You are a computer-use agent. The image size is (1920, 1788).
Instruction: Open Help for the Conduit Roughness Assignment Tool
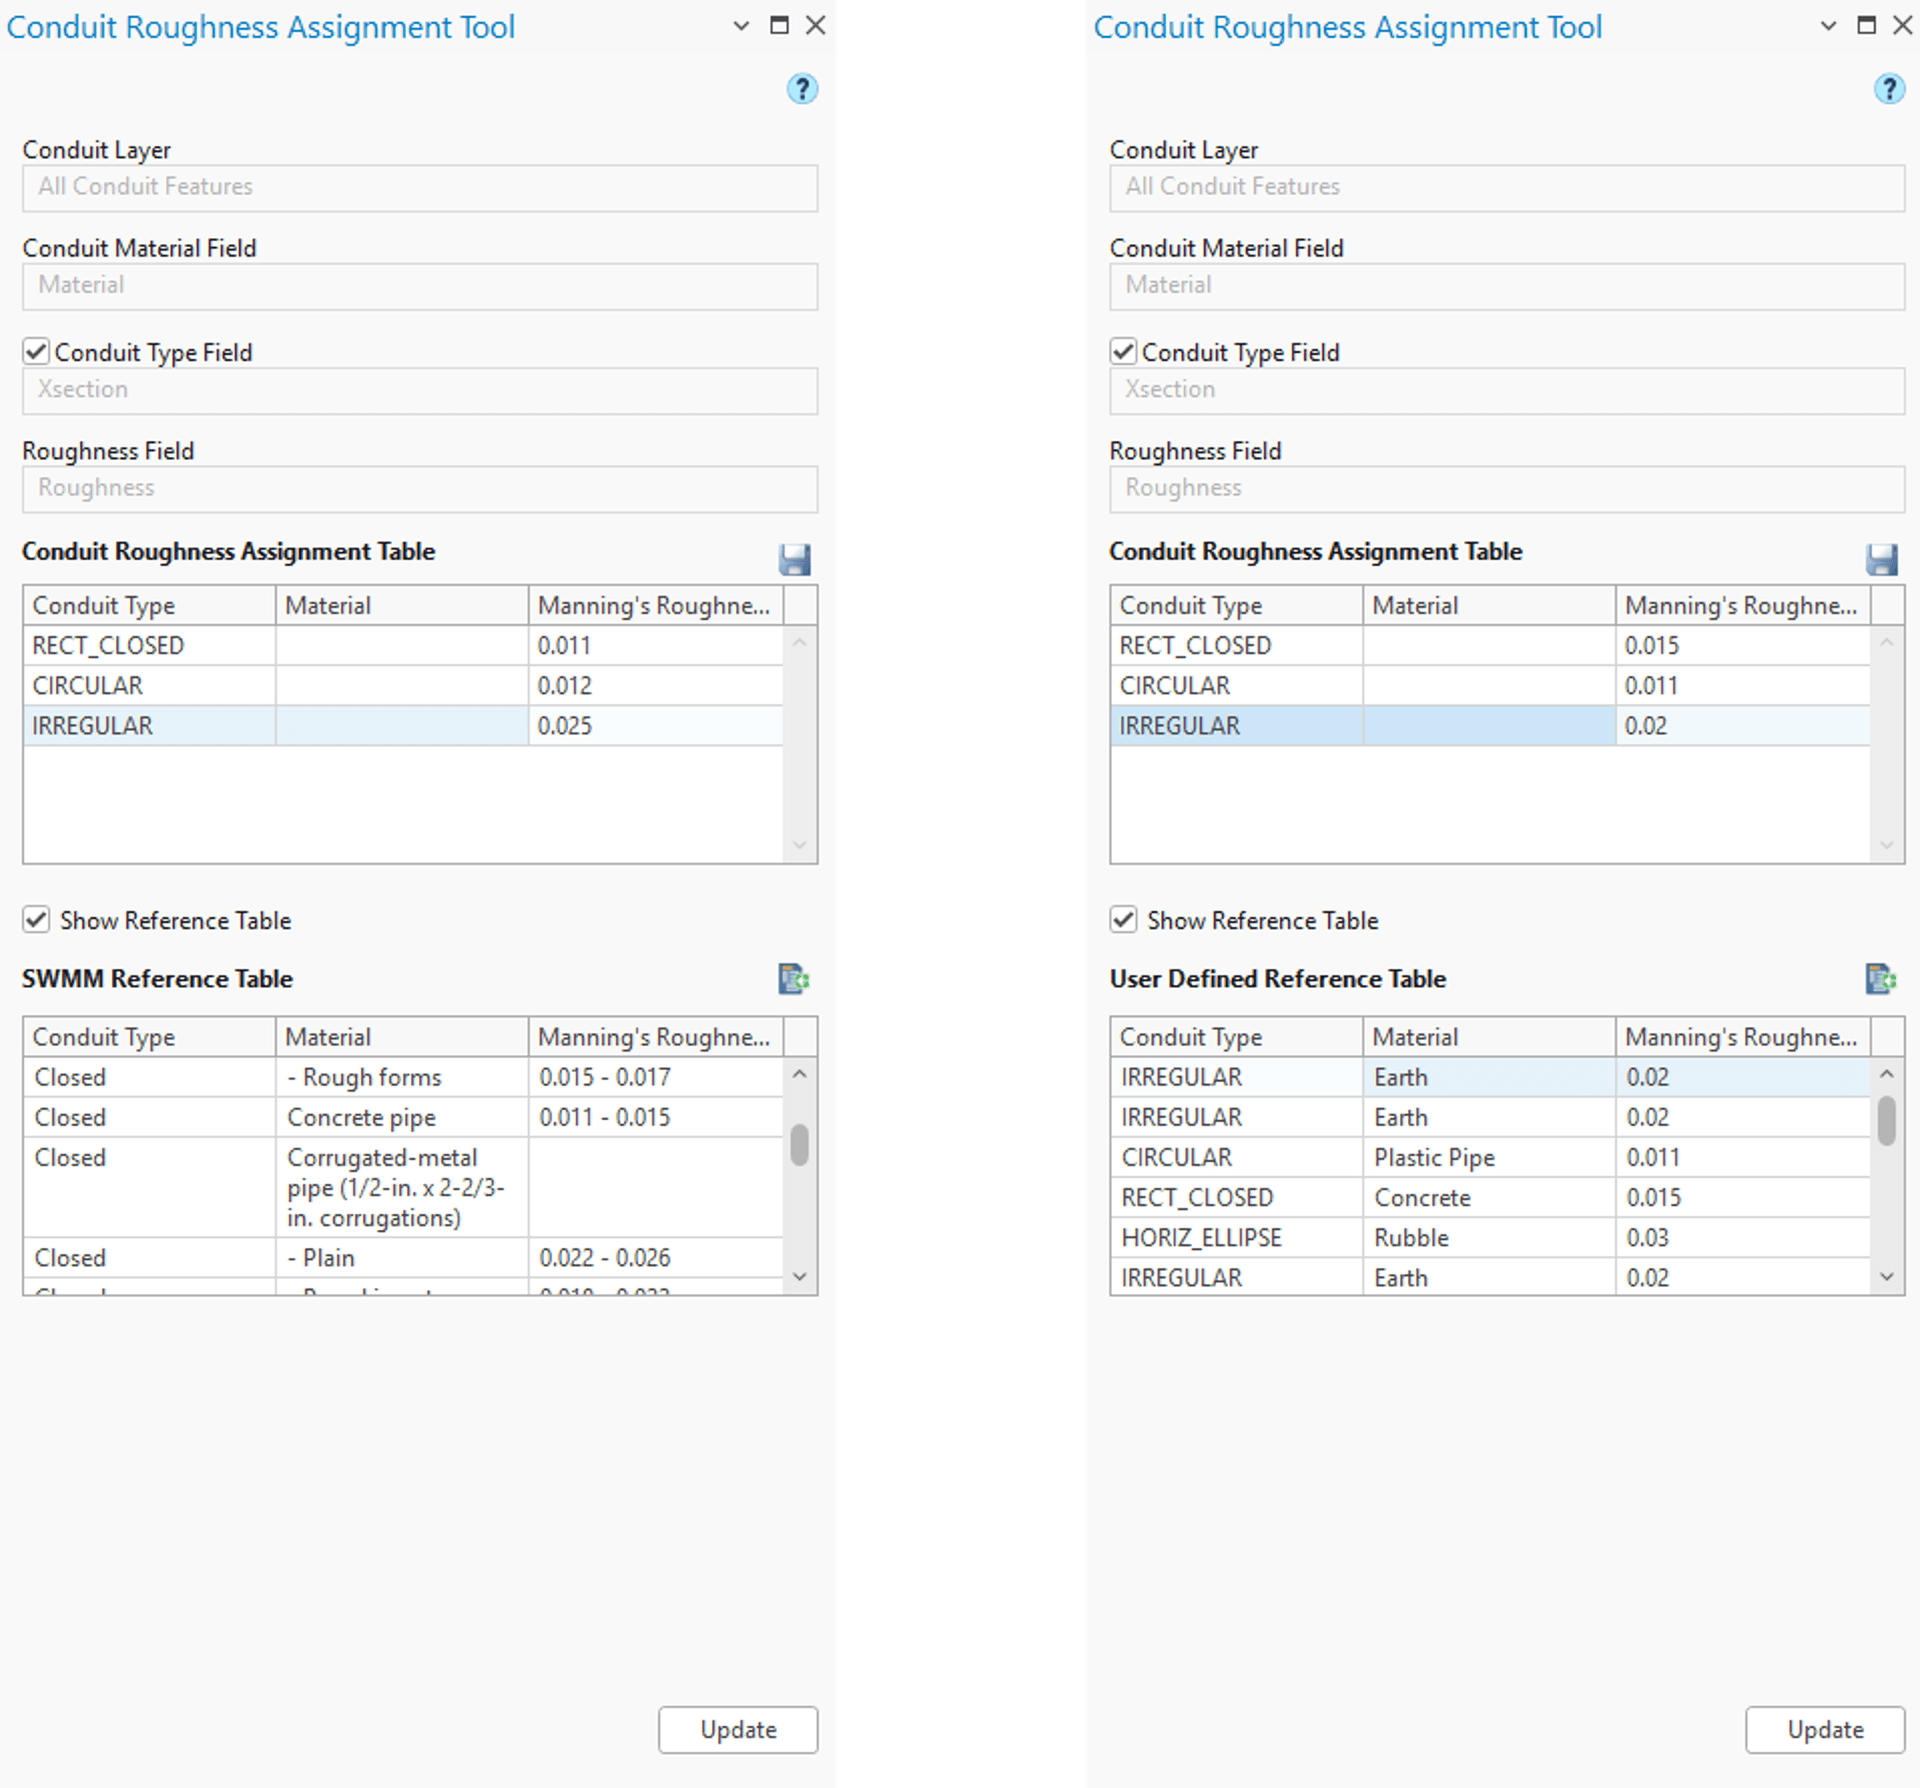coord(801,89)
